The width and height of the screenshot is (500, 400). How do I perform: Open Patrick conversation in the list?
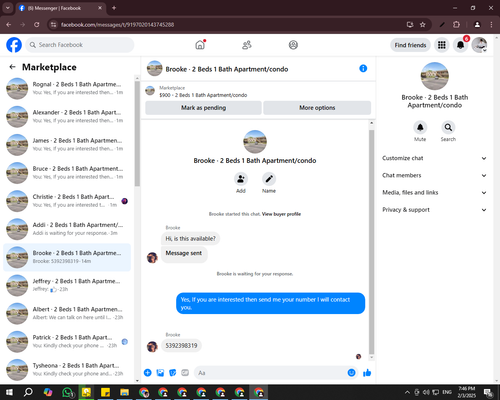[x=67, y=342]
